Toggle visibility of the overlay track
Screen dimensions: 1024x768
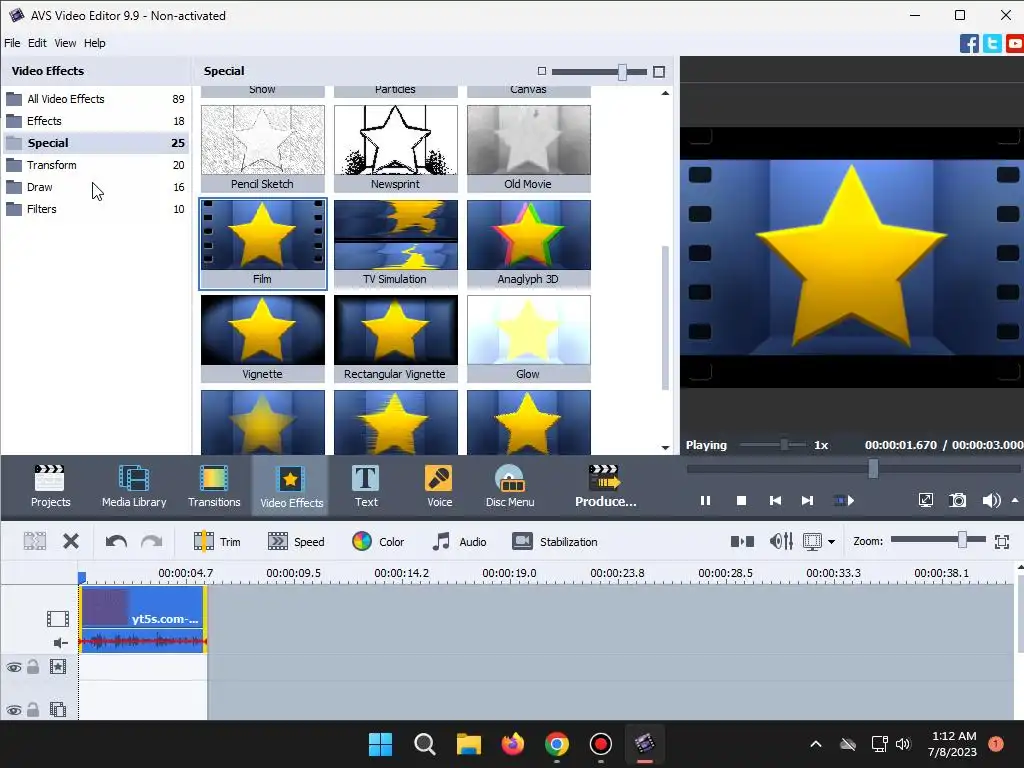(14, 710)
